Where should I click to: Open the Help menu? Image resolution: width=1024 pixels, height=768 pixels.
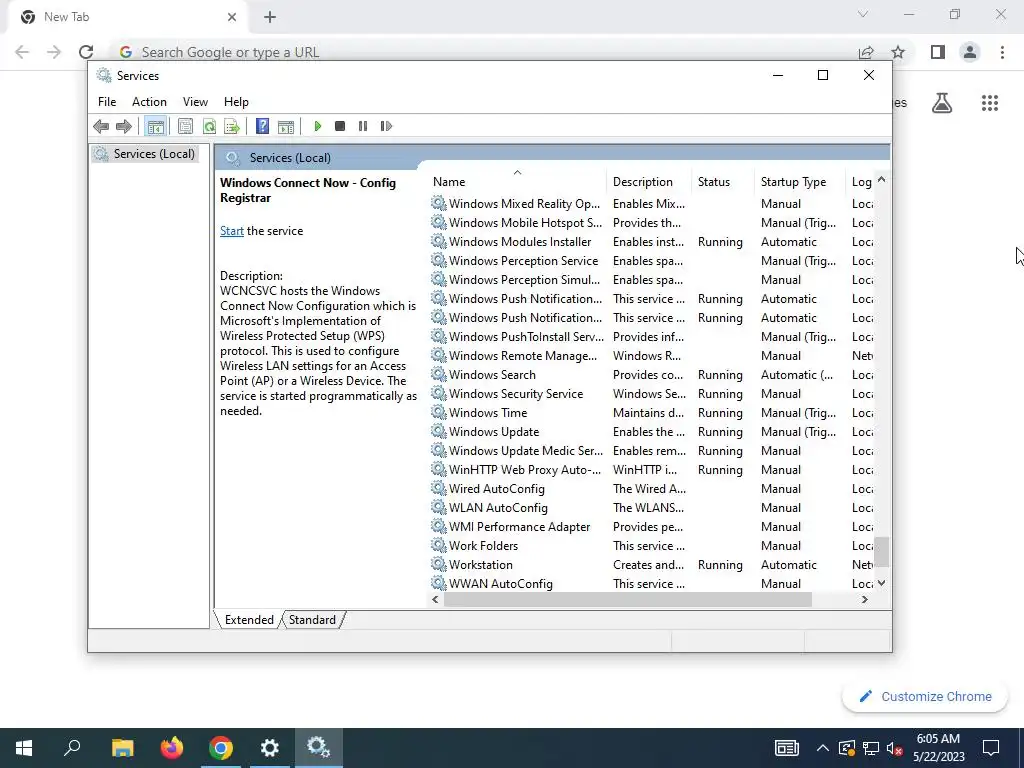pyautogui.click(x=236, y=102)
